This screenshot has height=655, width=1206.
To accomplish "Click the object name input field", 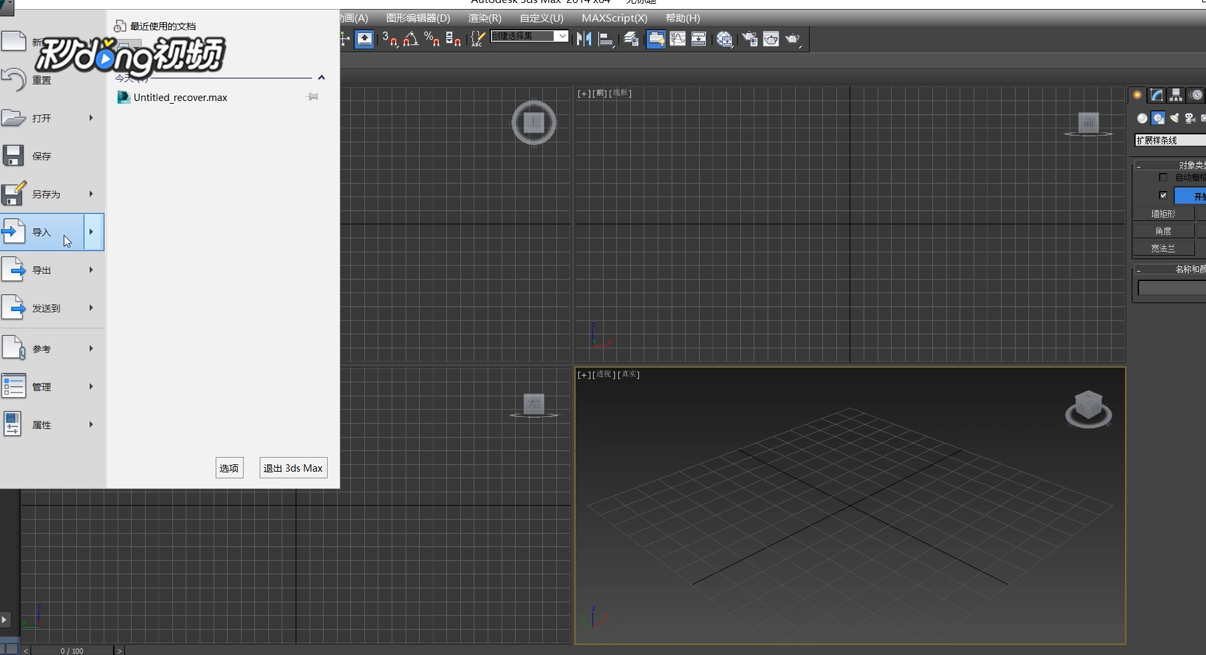I will (x=1172, y=288).
